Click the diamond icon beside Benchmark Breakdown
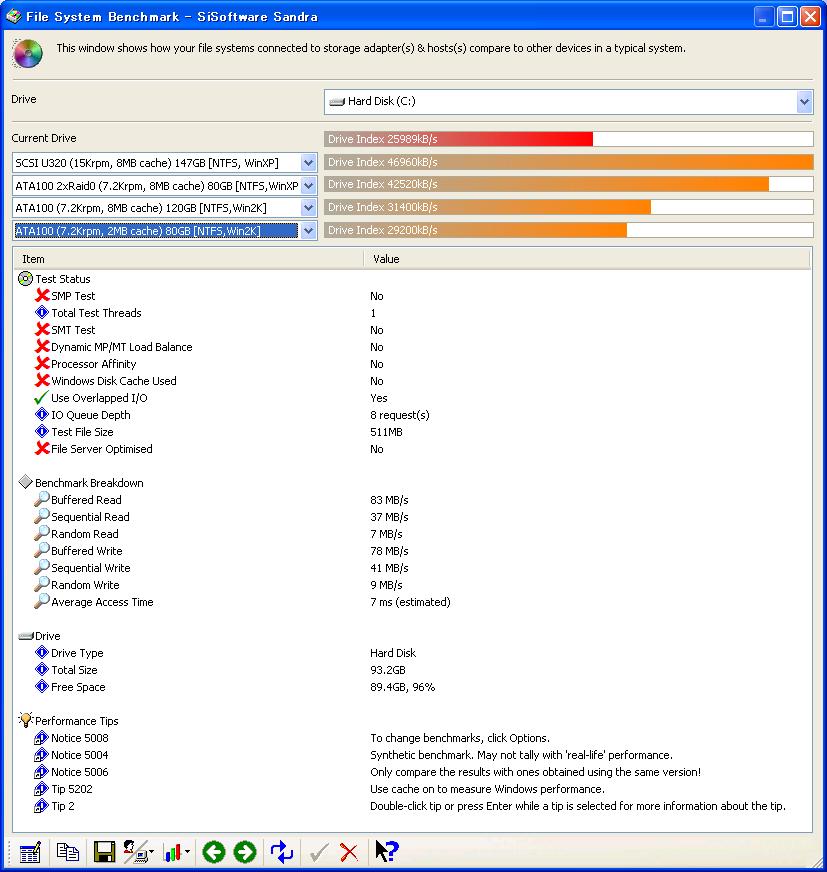 (26, 482)
